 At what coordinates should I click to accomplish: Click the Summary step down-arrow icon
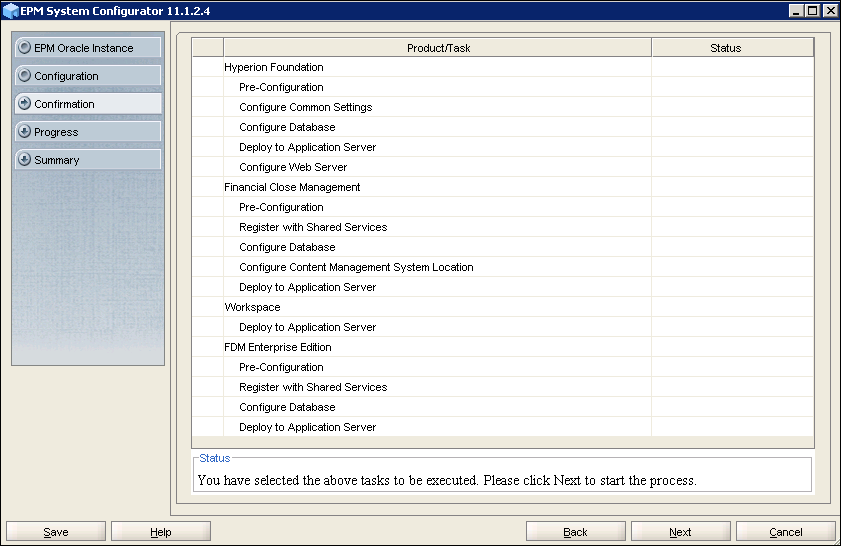tap(24, 159)
